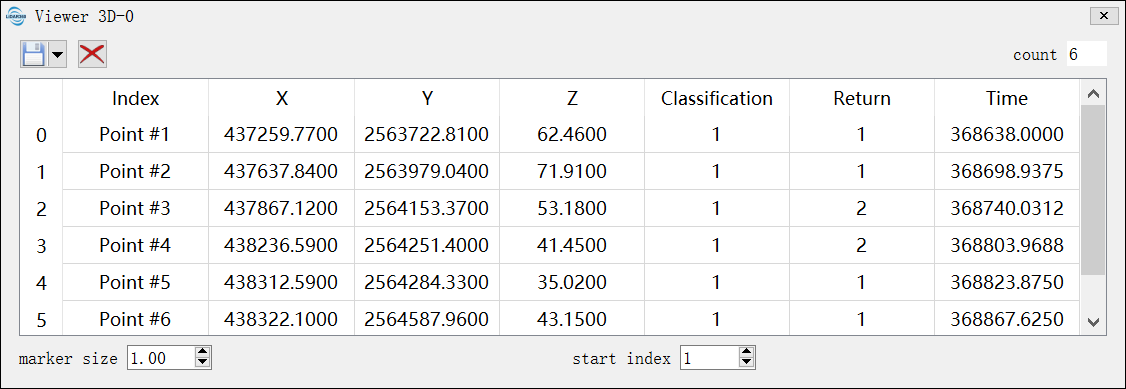Select row header 0
The width and height of the screenshot is (1126, 389).
coord(42,134)
